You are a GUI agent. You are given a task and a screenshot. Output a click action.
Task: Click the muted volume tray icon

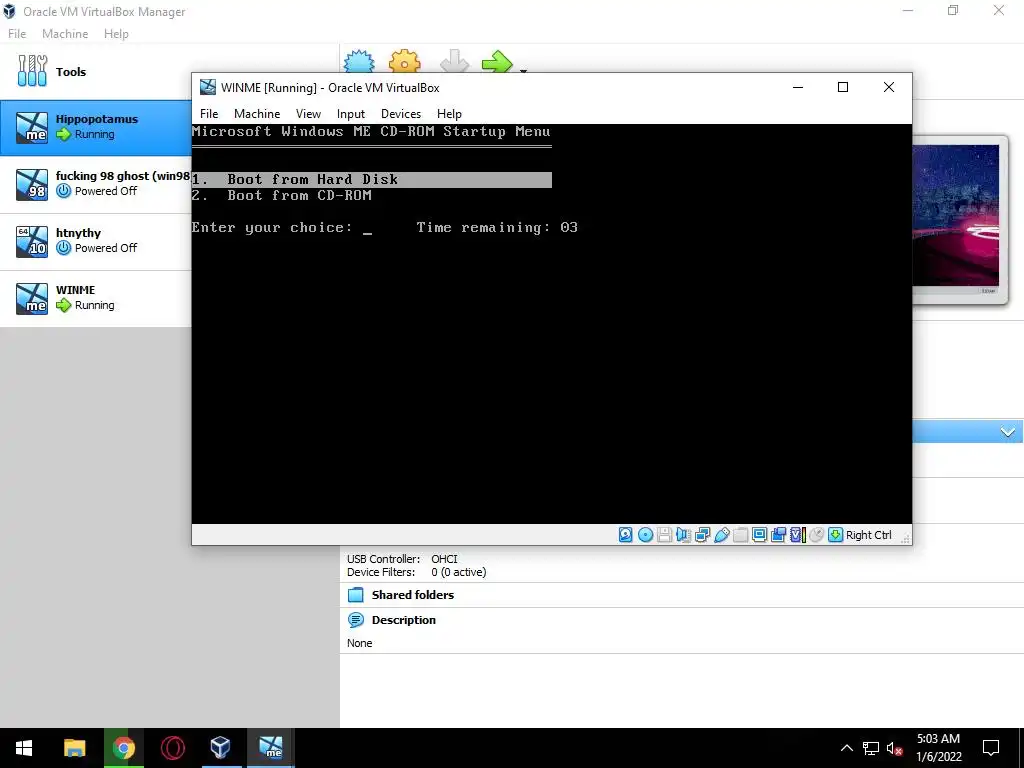(x=894, y=748)
